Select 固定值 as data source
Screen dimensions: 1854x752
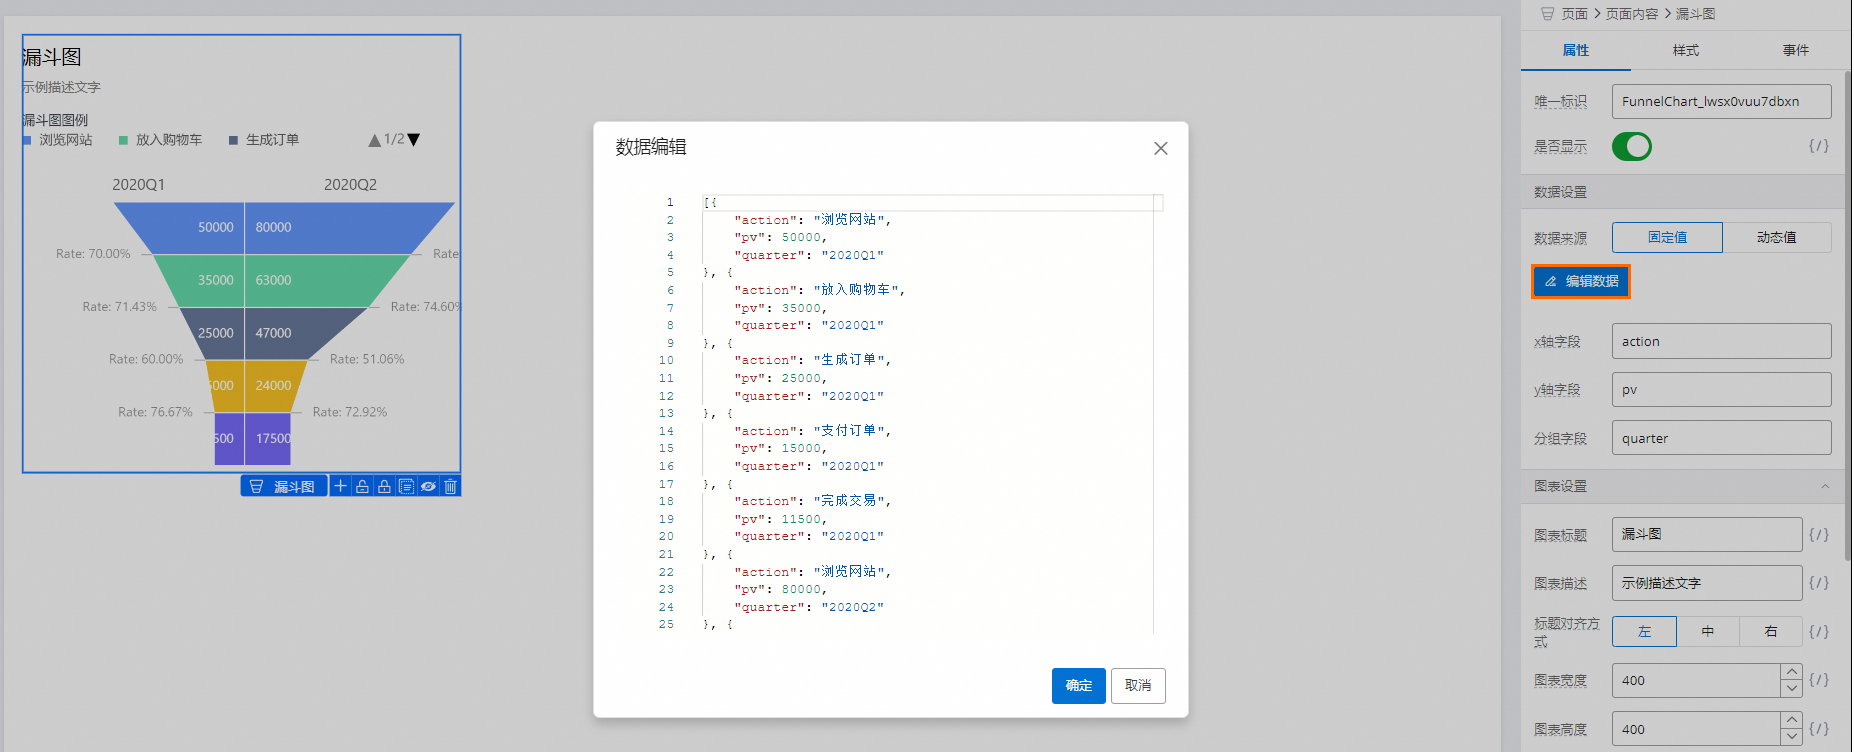pyautogui.click(x=1667, y=237)
